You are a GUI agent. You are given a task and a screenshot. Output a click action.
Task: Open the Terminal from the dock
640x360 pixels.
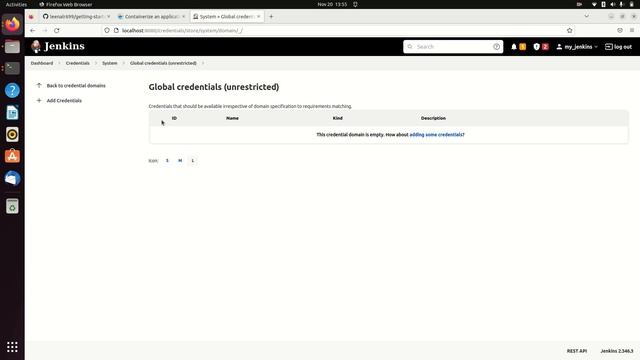(12, 68)
